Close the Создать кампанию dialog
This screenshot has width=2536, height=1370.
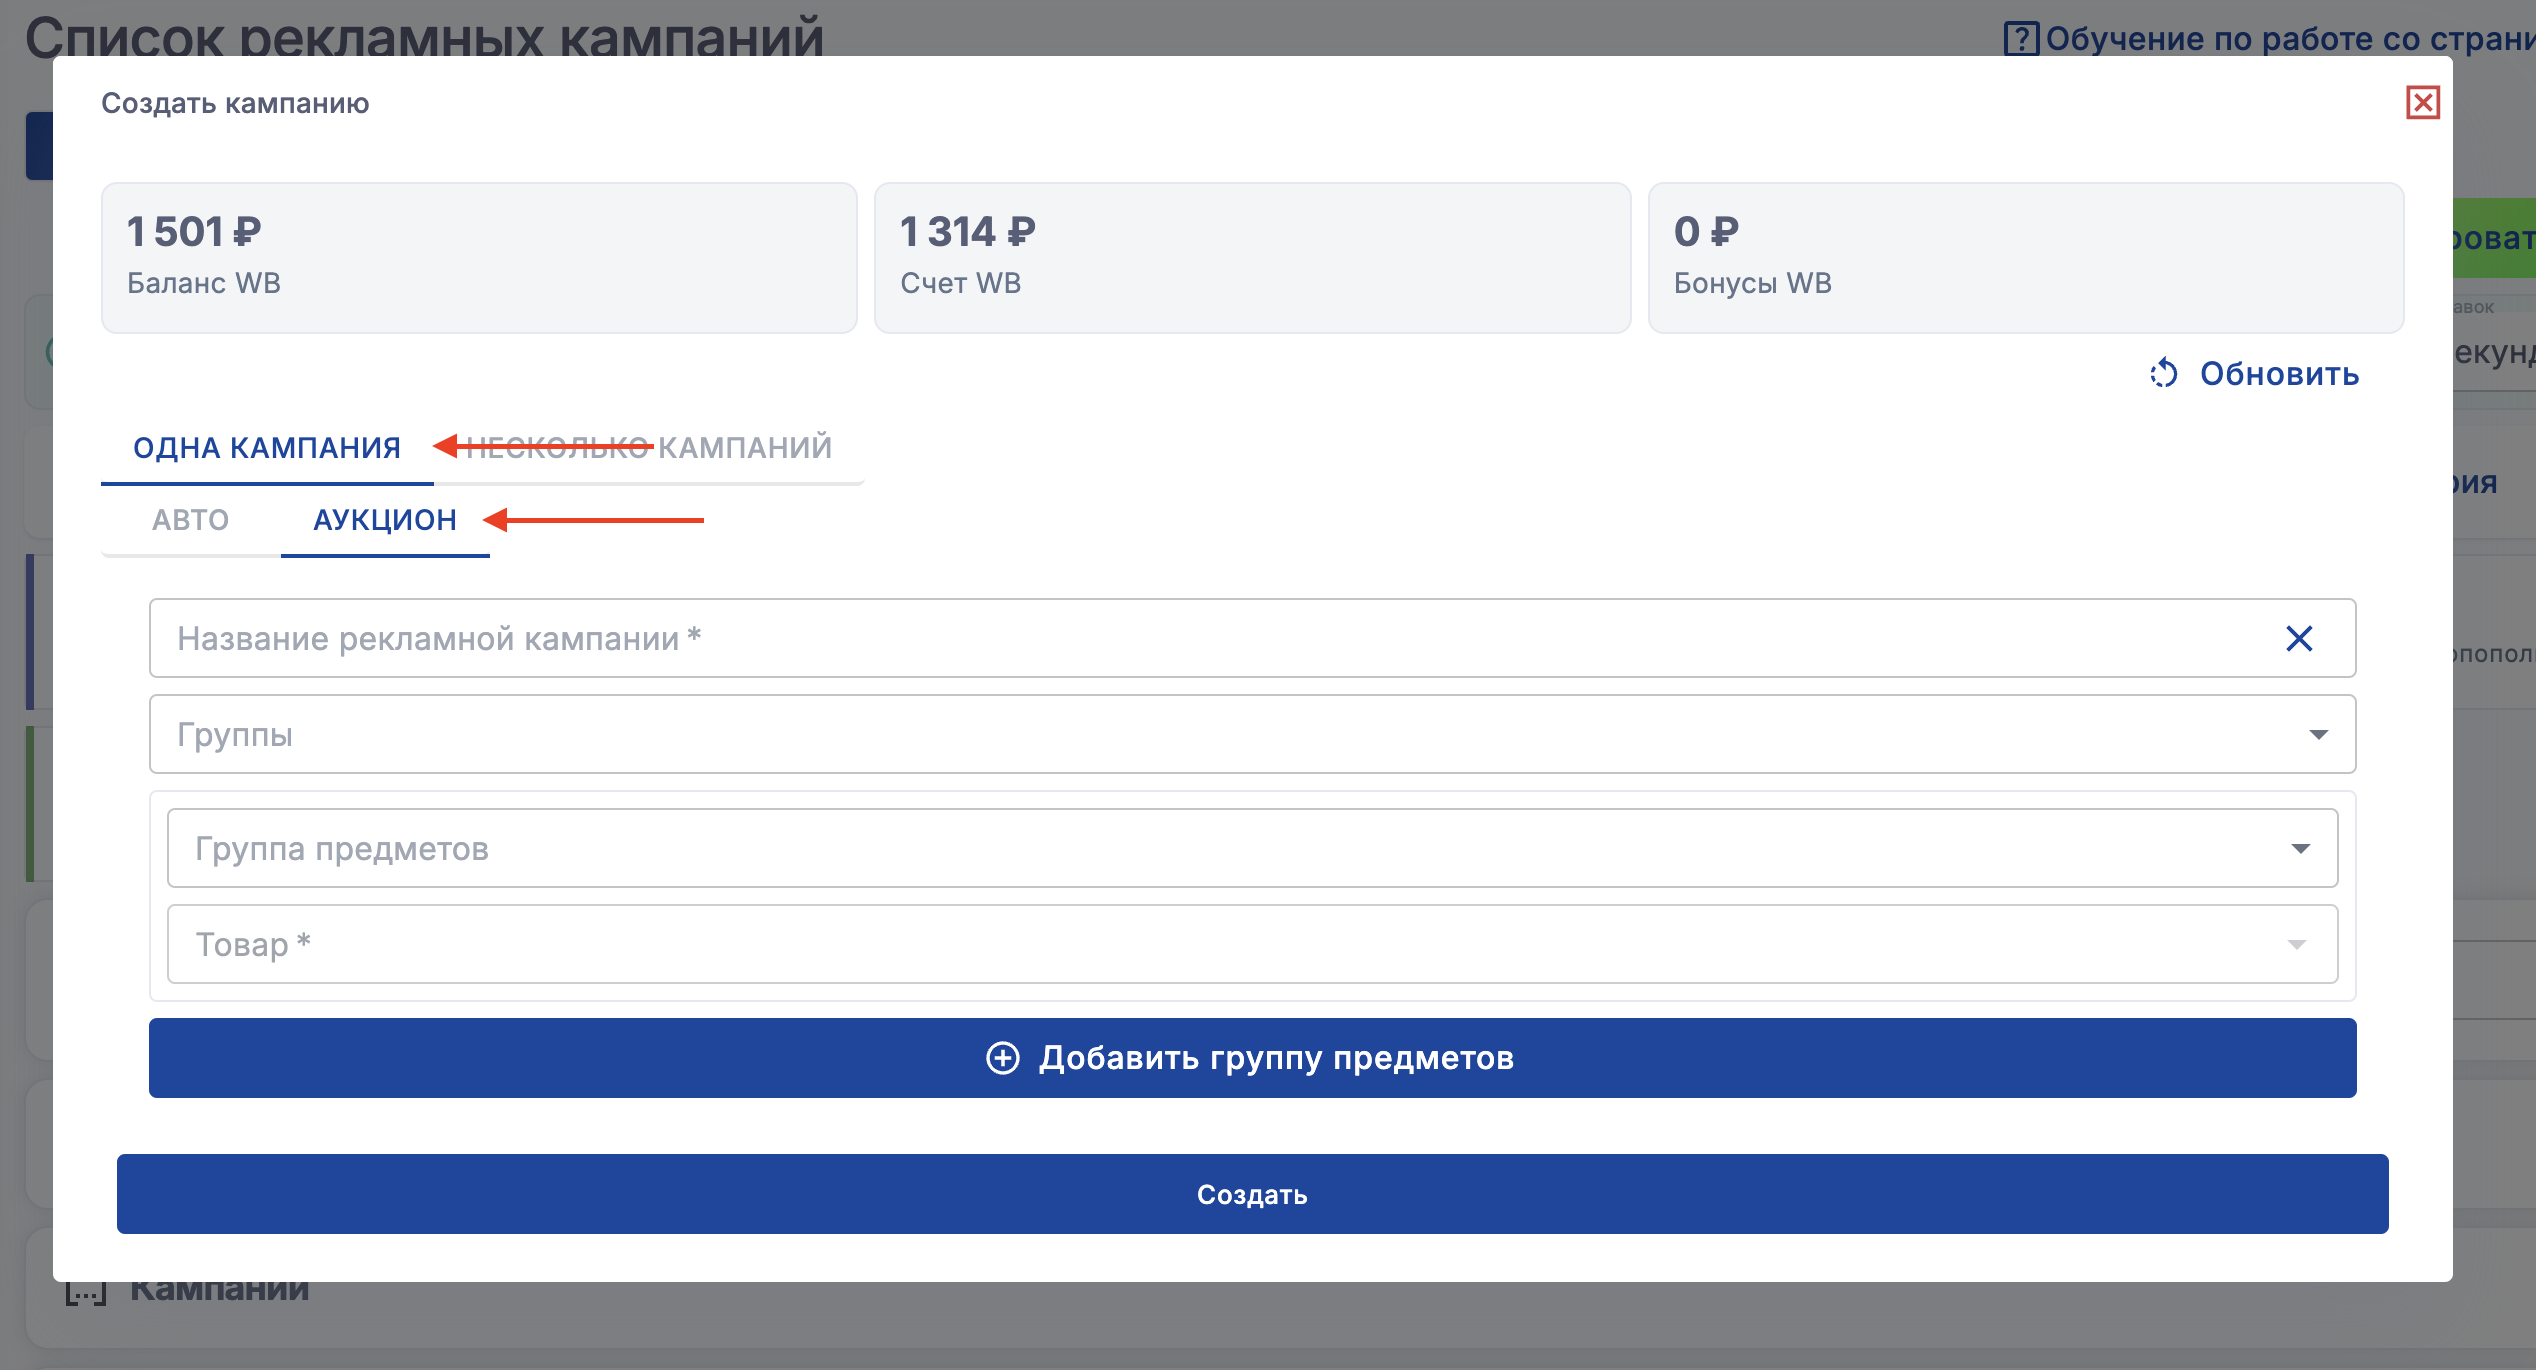[x=2422, y=103]
